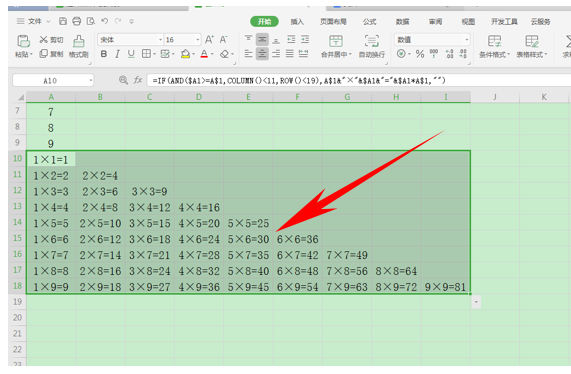Open the font name dropdown
The image size is (571, 374).
[x=160, y=39]
